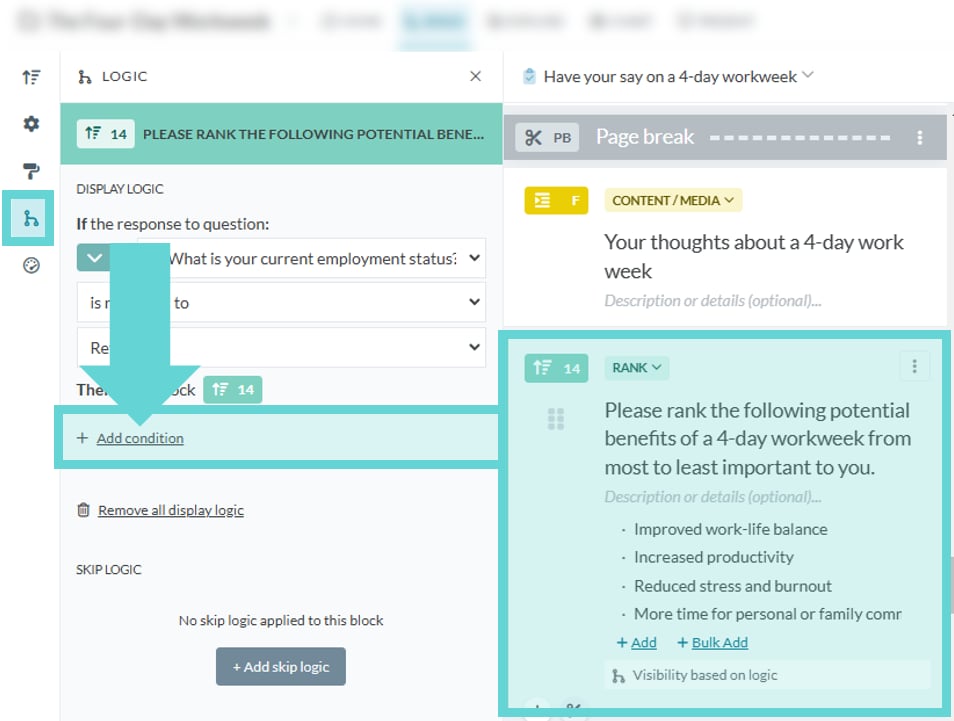Open the Page break options menu
954x721 pixels.
tap(920, 138)
